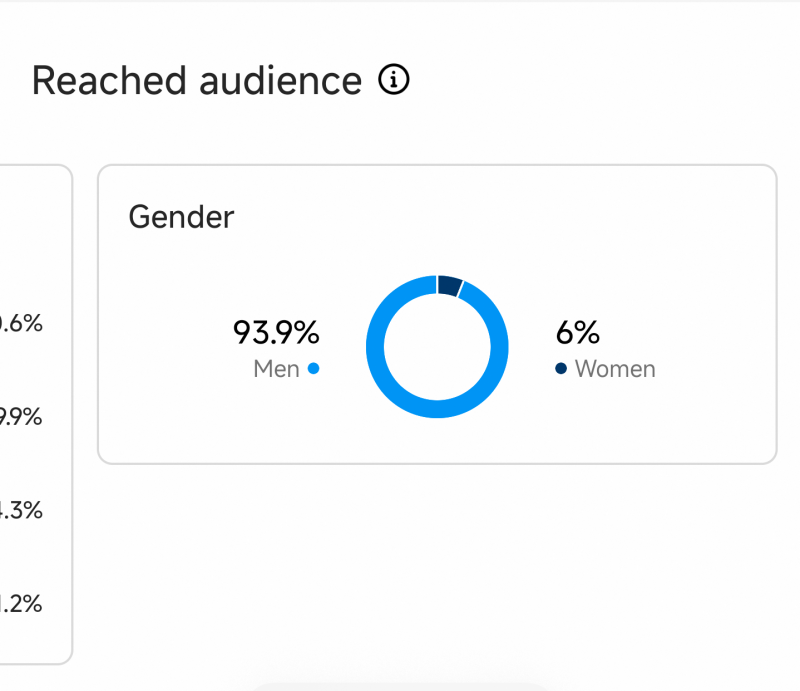The image size is (800, 691).
Task: Click the percentage ending in .6% in left card
Action: click(23, 323)
